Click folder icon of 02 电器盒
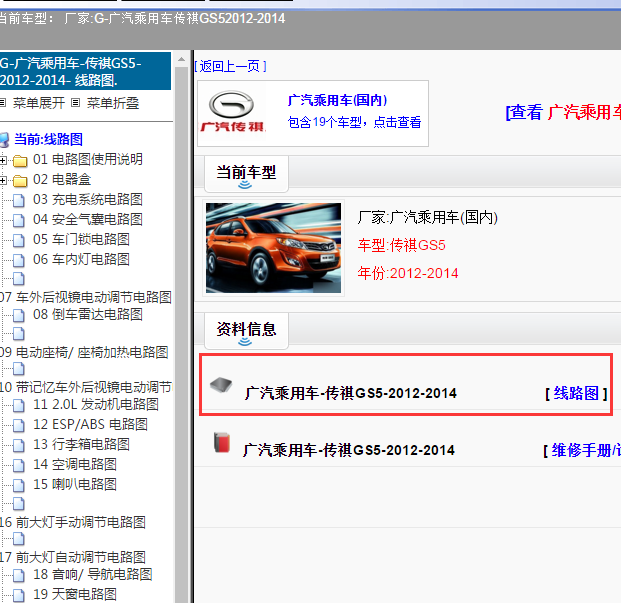The width and height of the screenshot is (621, 603). (20, 181)
